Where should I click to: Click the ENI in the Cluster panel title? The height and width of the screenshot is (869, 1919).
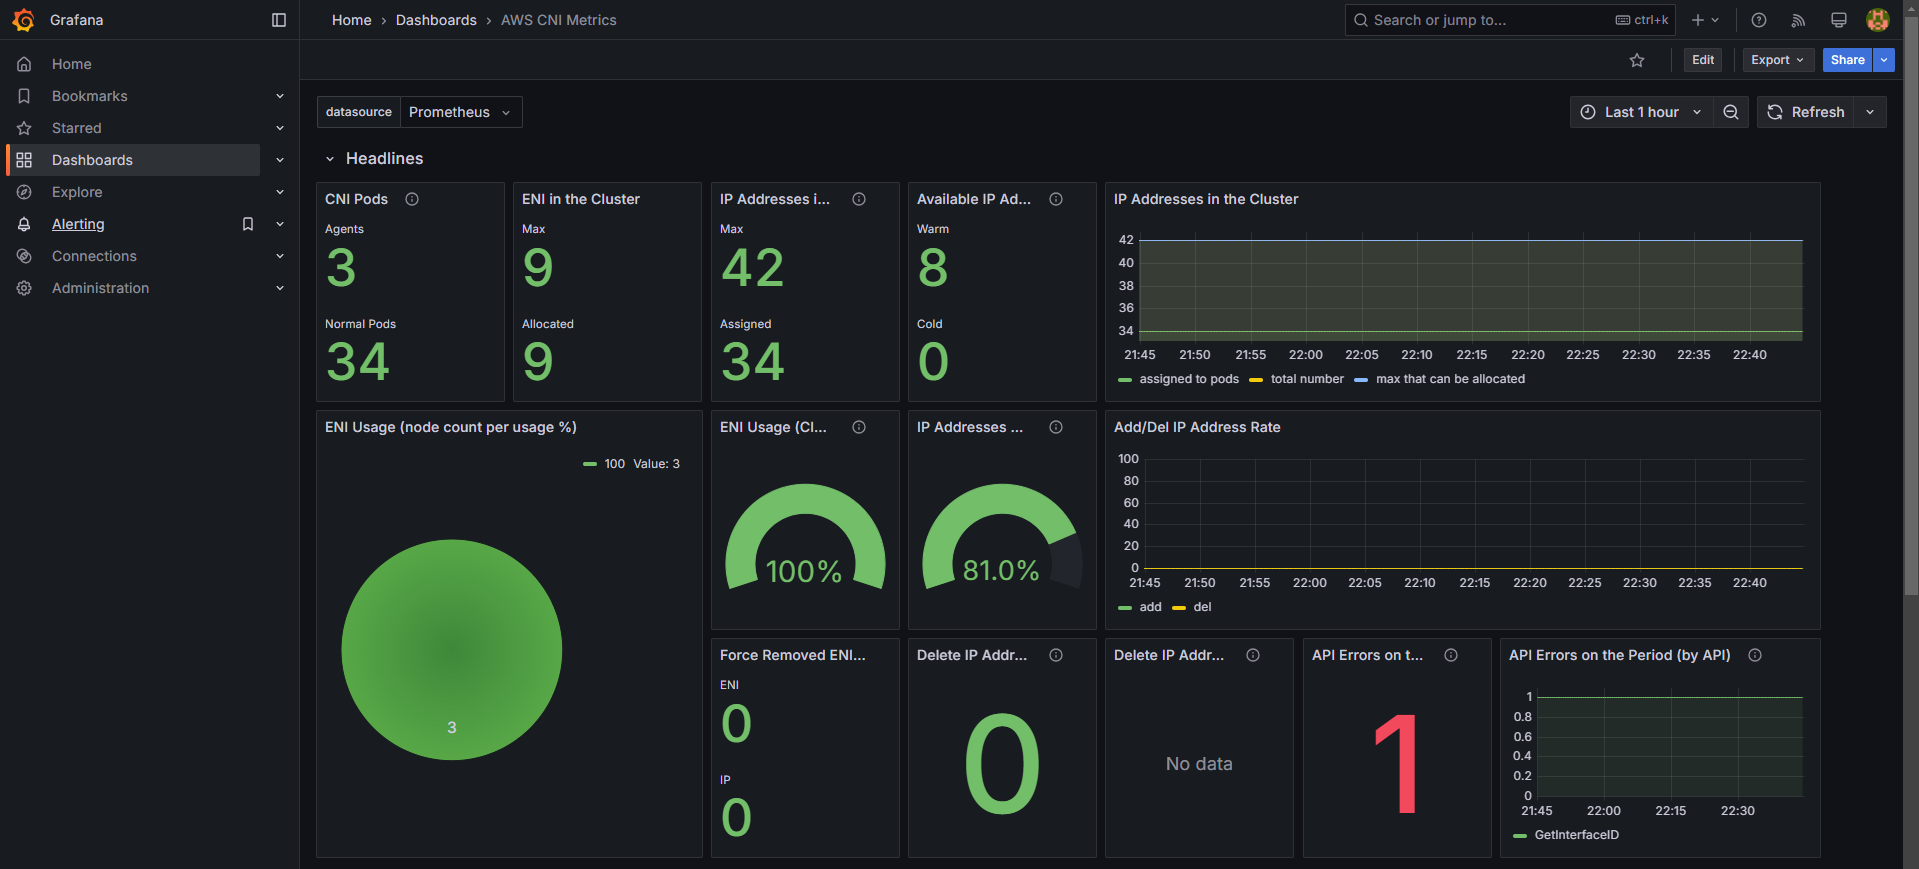point(581,199)
